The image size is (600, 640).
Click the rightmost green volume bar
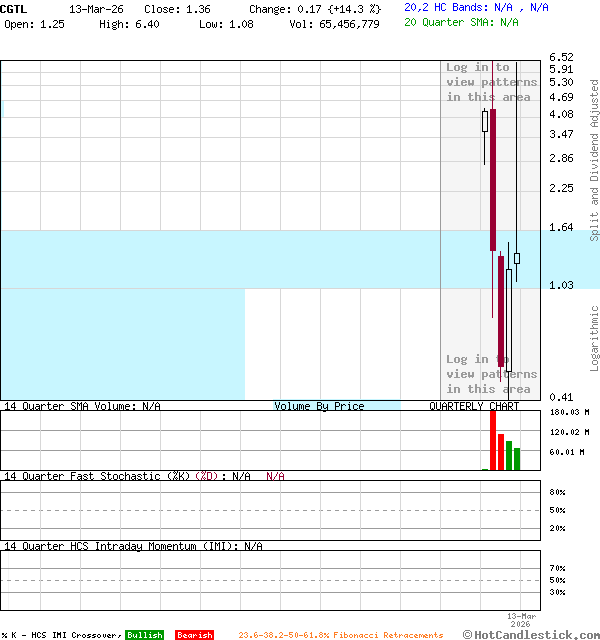coord(517,459)
